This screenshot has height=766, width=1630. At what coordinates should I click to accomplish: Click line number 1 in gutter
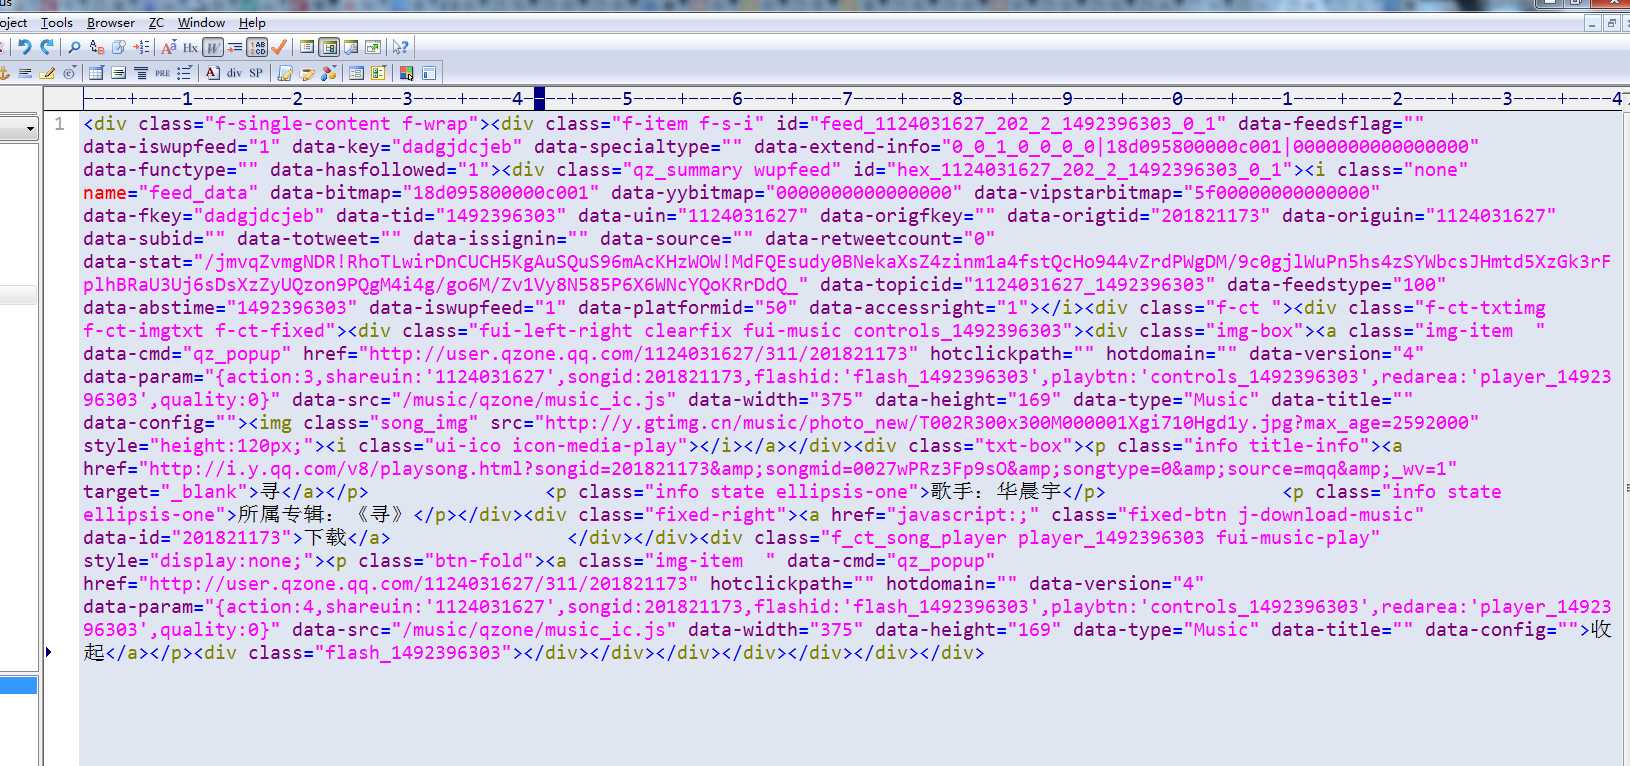[60, 124]
